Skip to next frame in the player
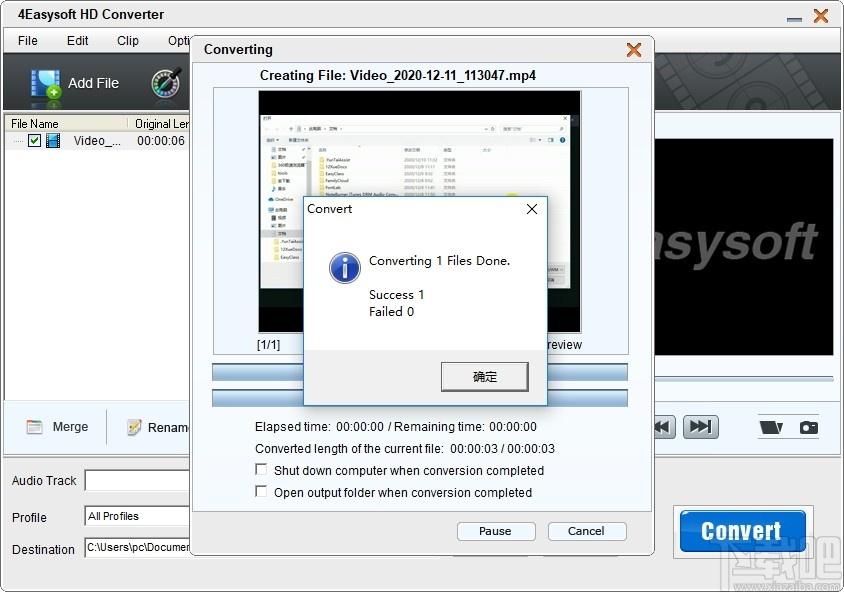The height and width of the screenshot is (592, 844). [x=700, y=427]
